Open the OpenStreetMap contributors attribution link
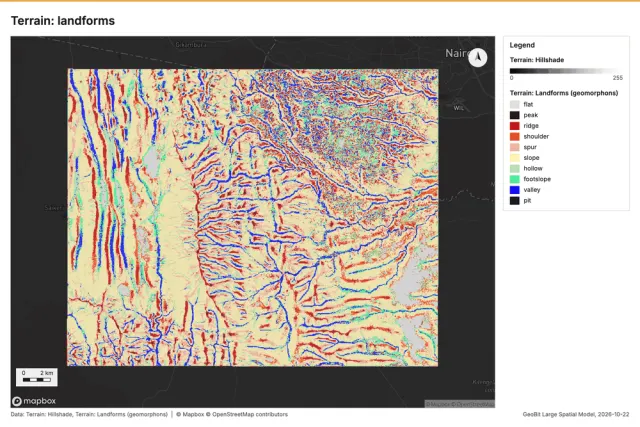 click(x=247, y=414)
